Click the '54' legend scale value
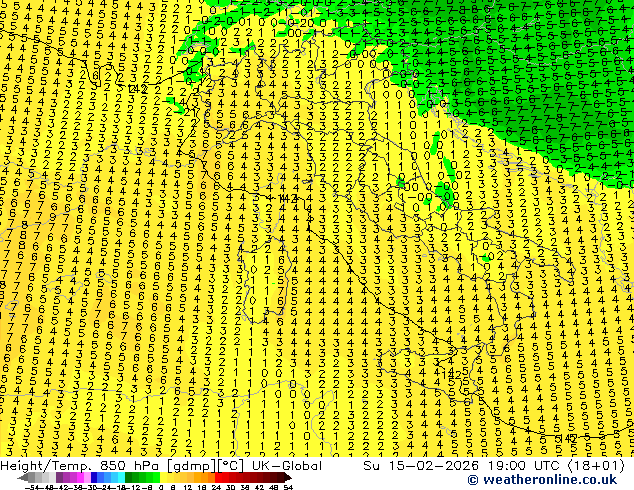 [288, 488]
